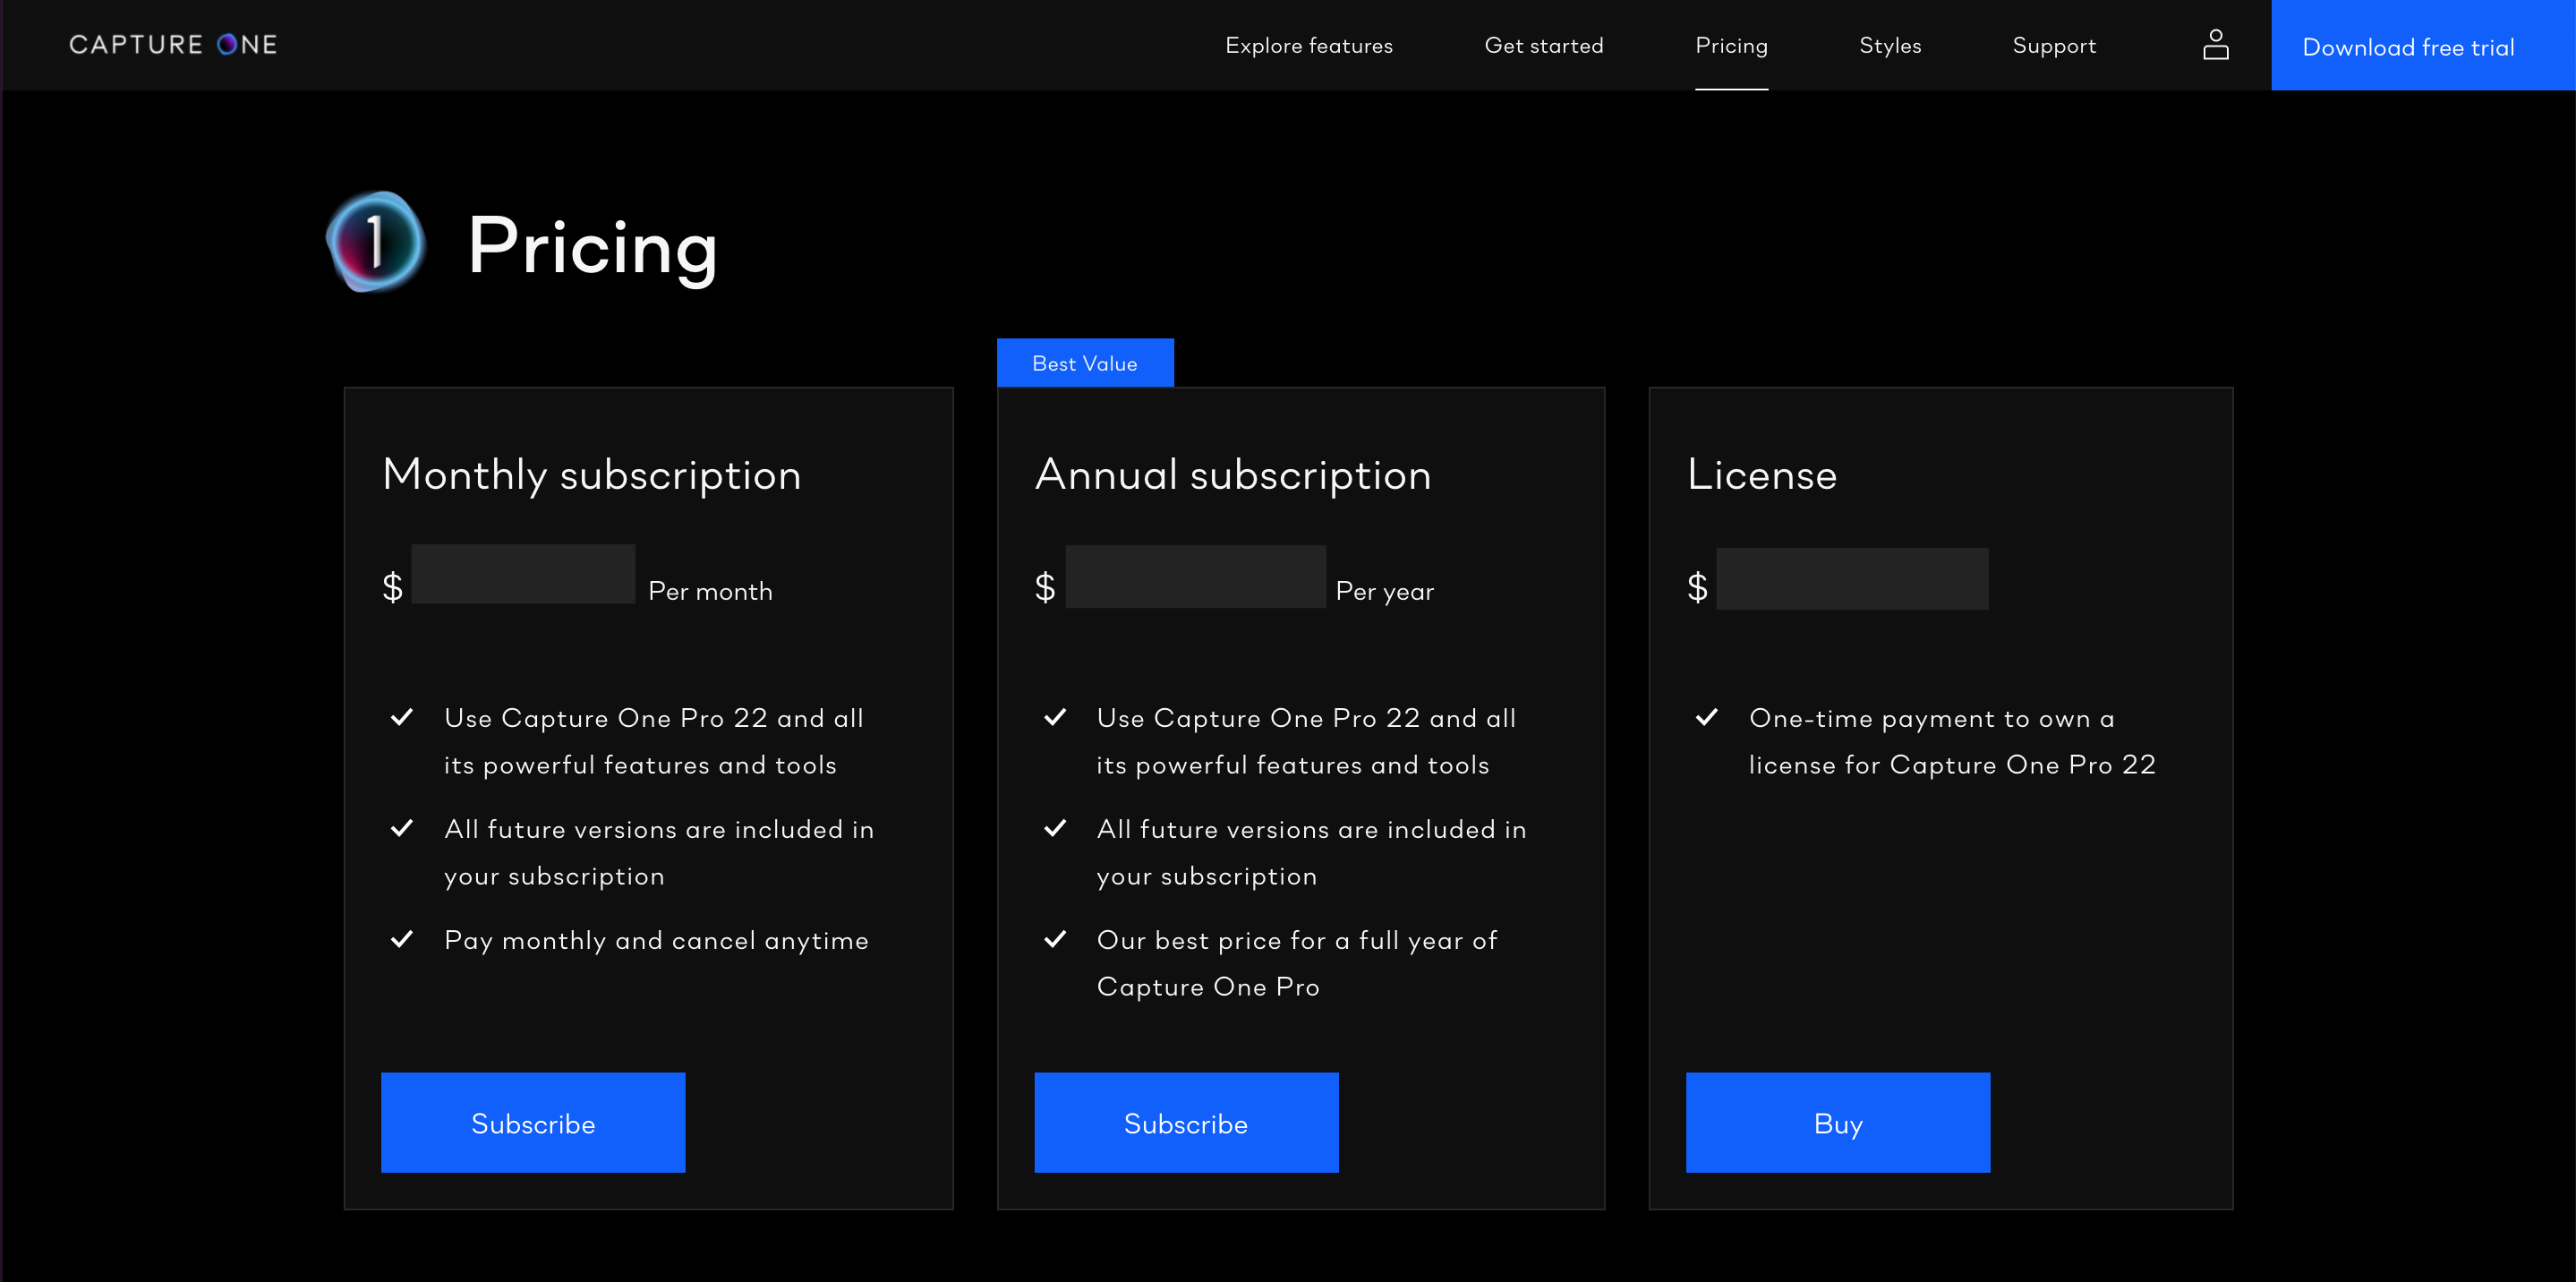This screenshot has height=1282, width=2576.
Task: Click the Monthly subscription heading
Action: click(592, 475)
